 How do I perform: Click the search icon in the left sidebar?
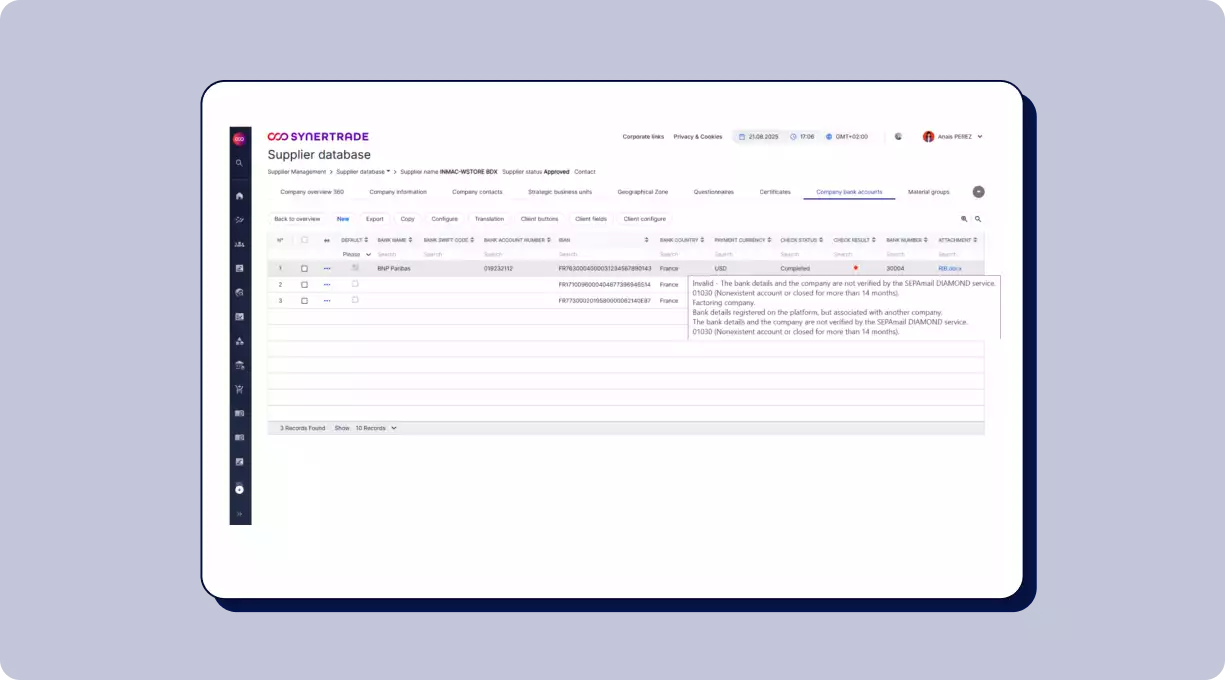pos(239,162)
